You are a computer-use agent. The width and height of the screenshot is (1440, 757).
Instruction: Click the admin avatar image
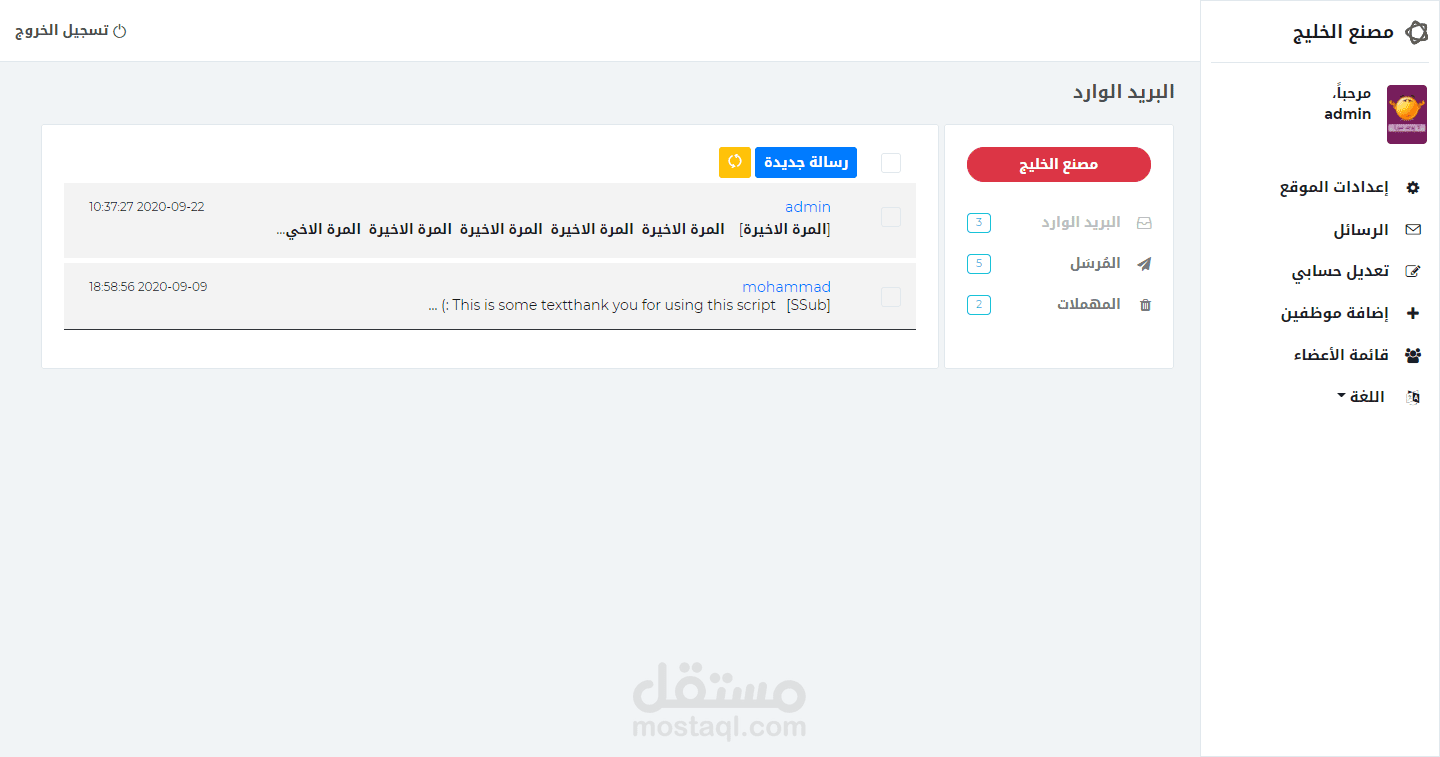[1407, 113]
